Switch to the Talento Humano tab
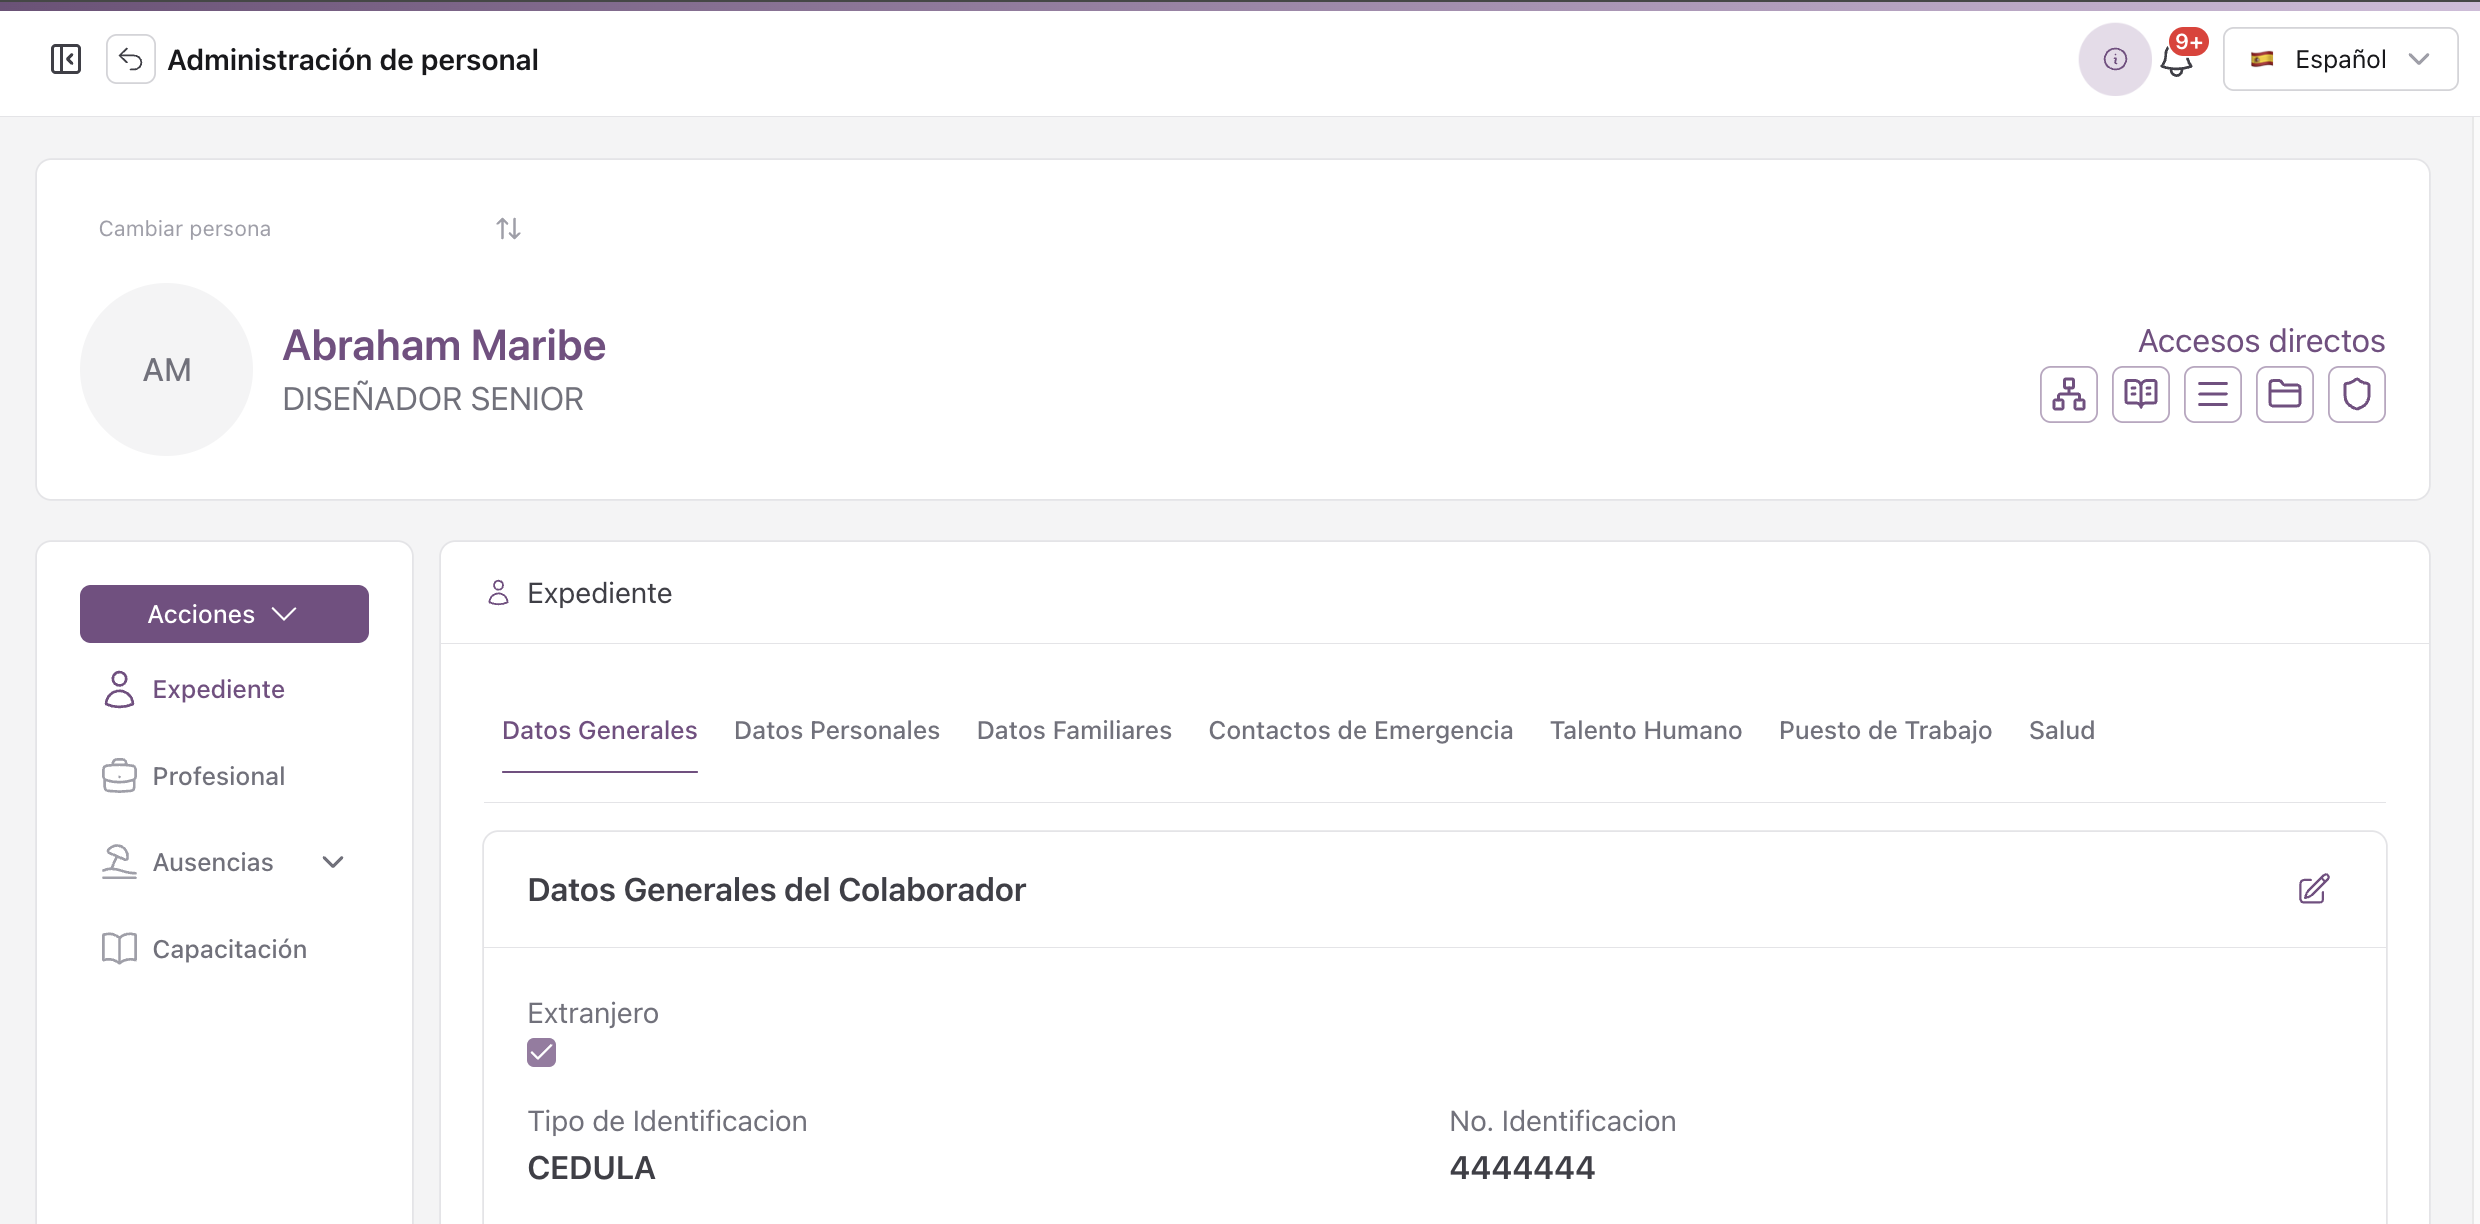This screenshot has height=1224, width=2480. (1646, 731)
